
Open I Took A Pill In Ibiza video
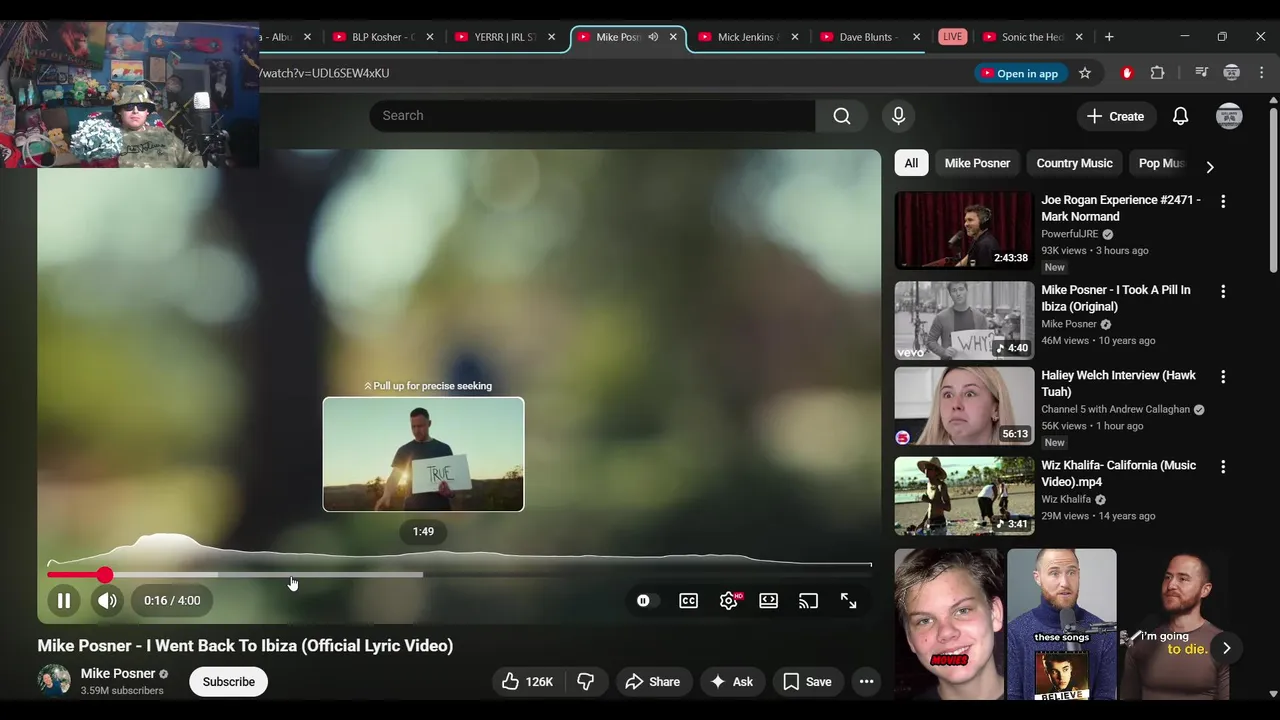(x=1116, y=298)
